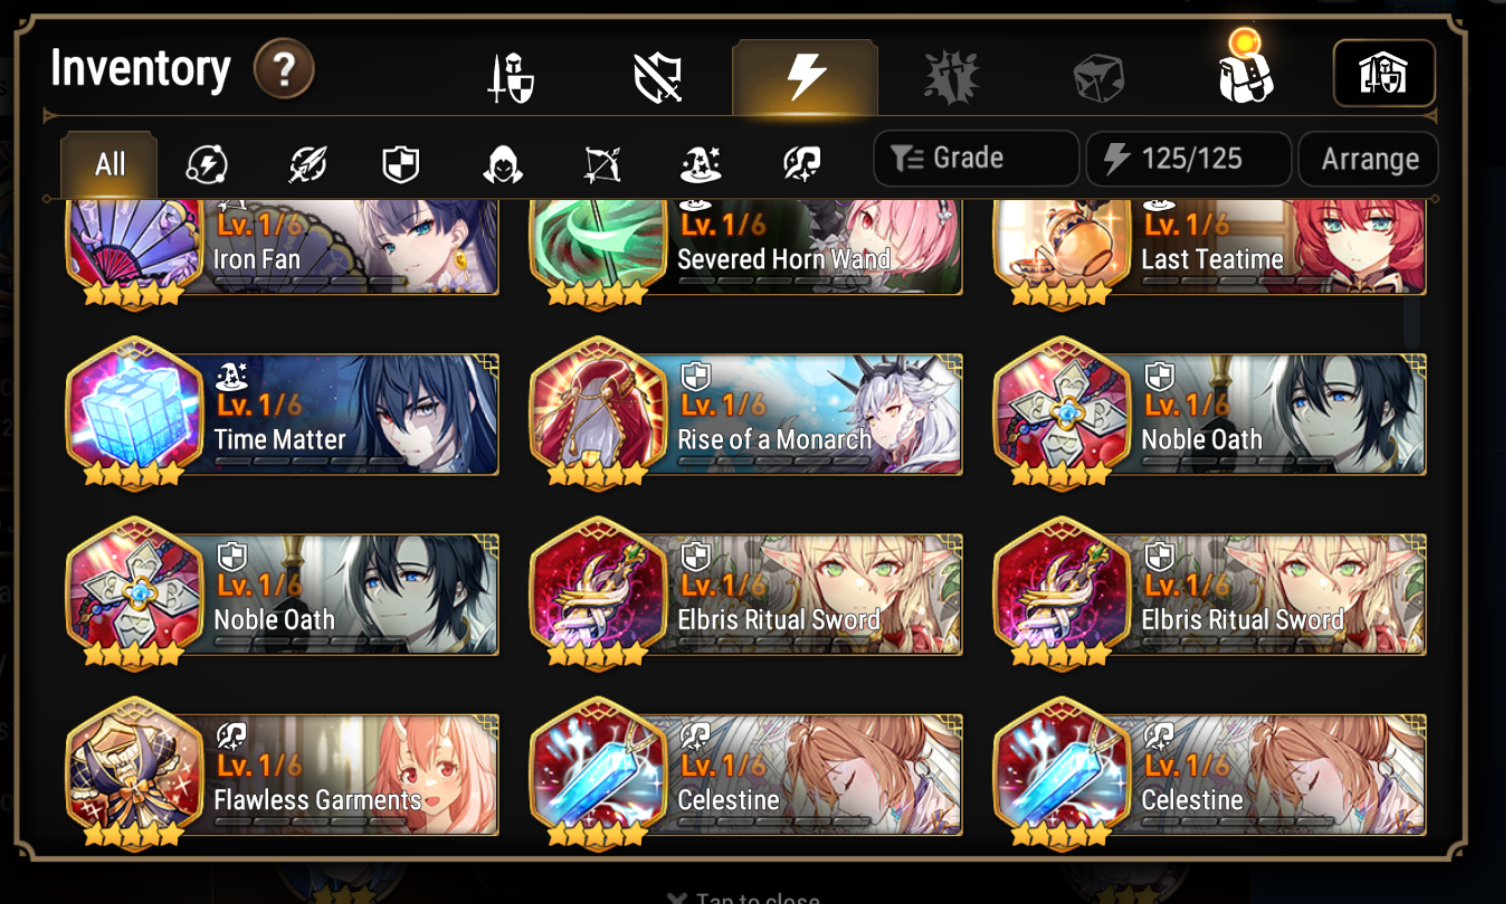
Task: Open the cube materials inventory tab
Action: point(1098,78)
